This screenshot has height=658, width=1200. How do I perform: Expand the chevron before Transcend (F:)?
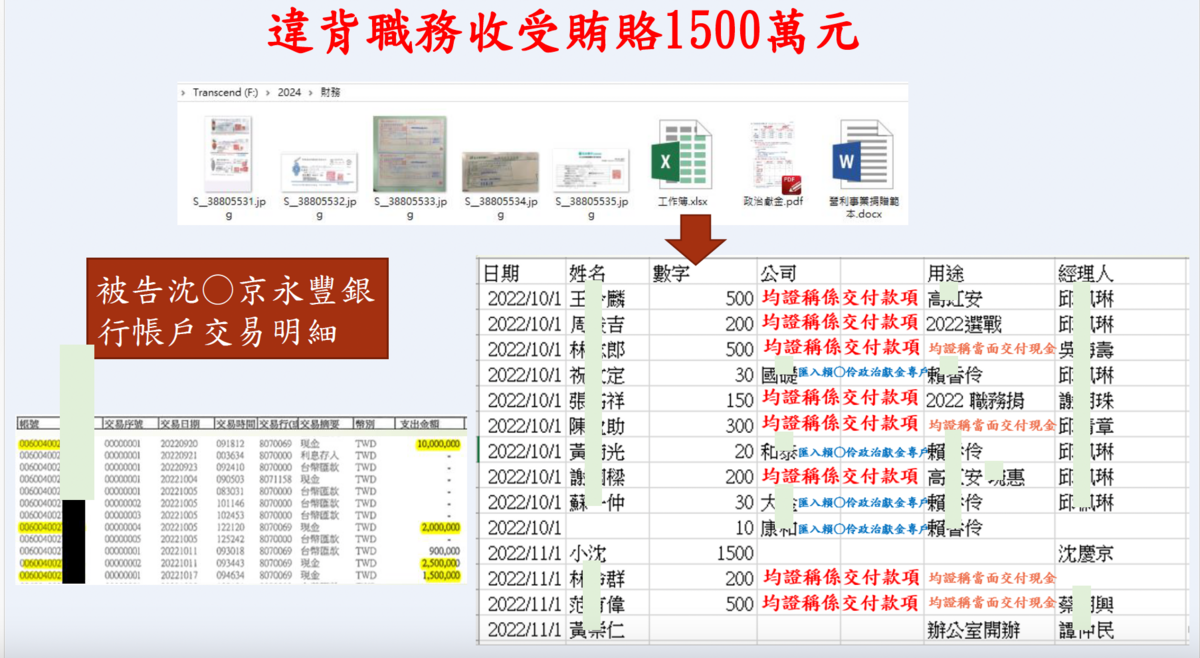coord(183,92)
